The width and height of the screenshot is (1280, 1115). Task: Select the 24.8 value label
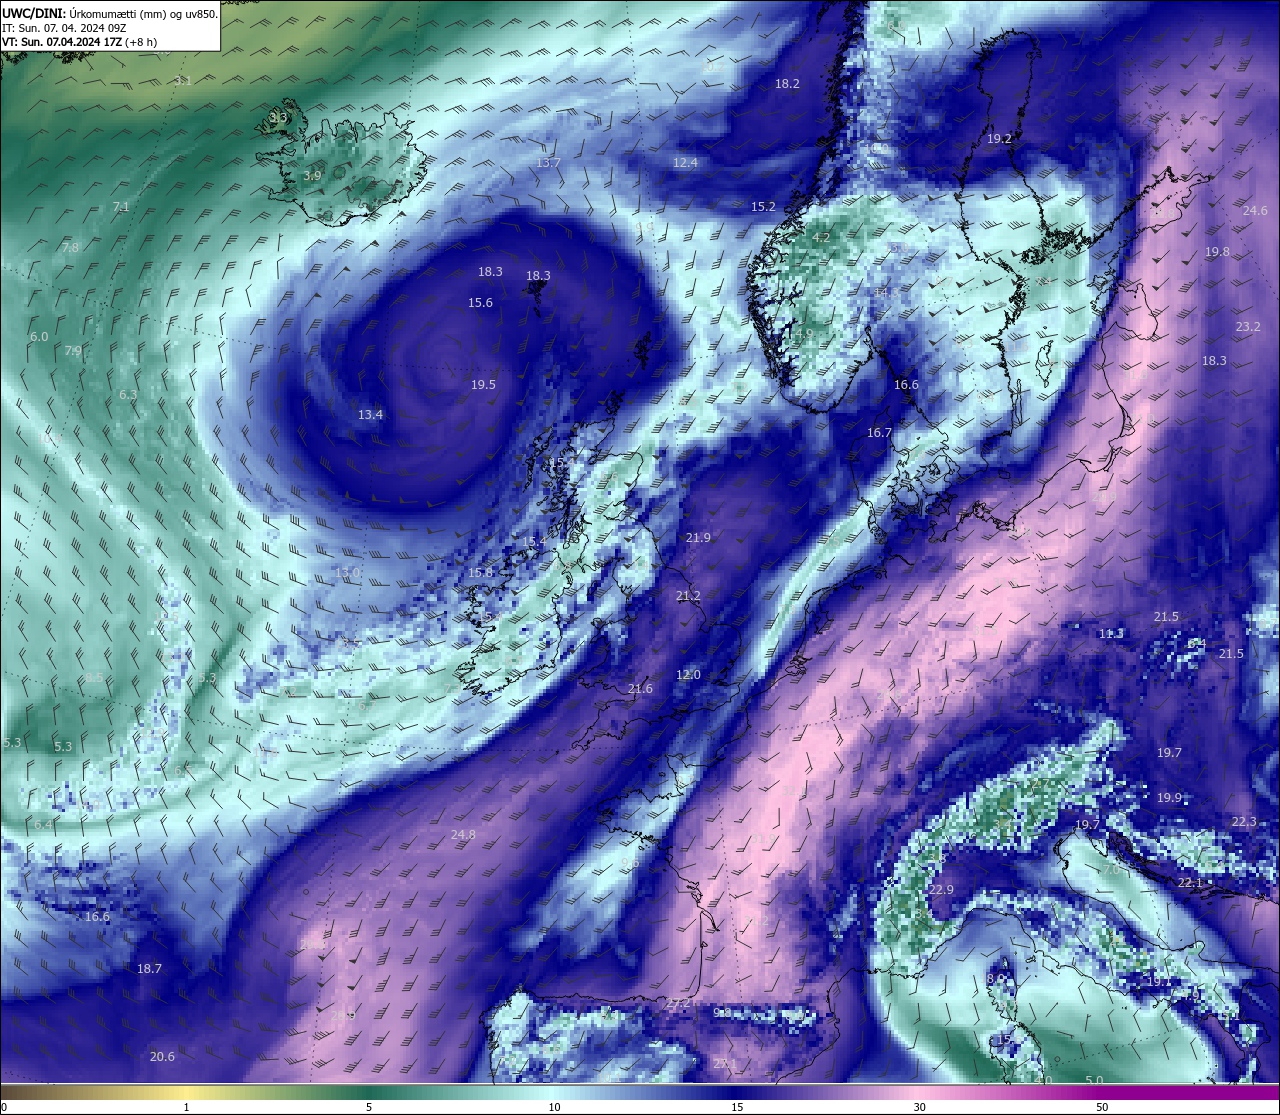click(x=463, y=835)
